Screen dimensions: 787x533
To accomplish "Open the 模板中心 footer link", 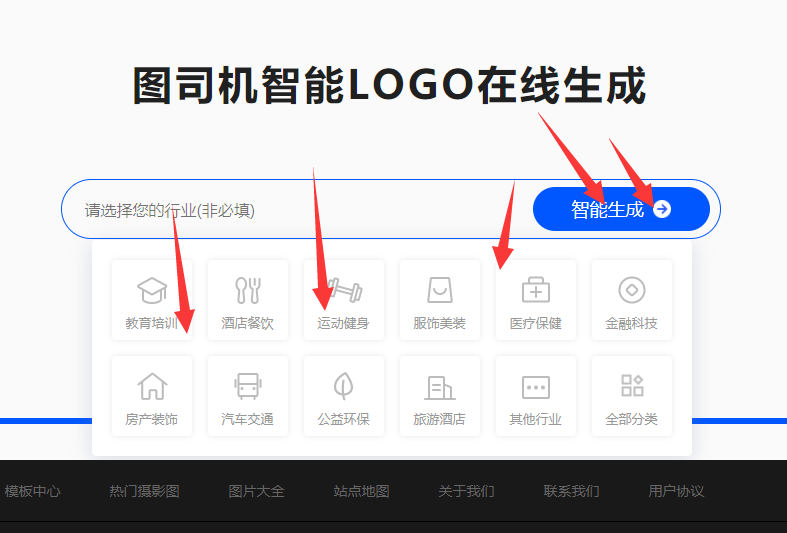I will pyautogui.click(x=33, y=491).
